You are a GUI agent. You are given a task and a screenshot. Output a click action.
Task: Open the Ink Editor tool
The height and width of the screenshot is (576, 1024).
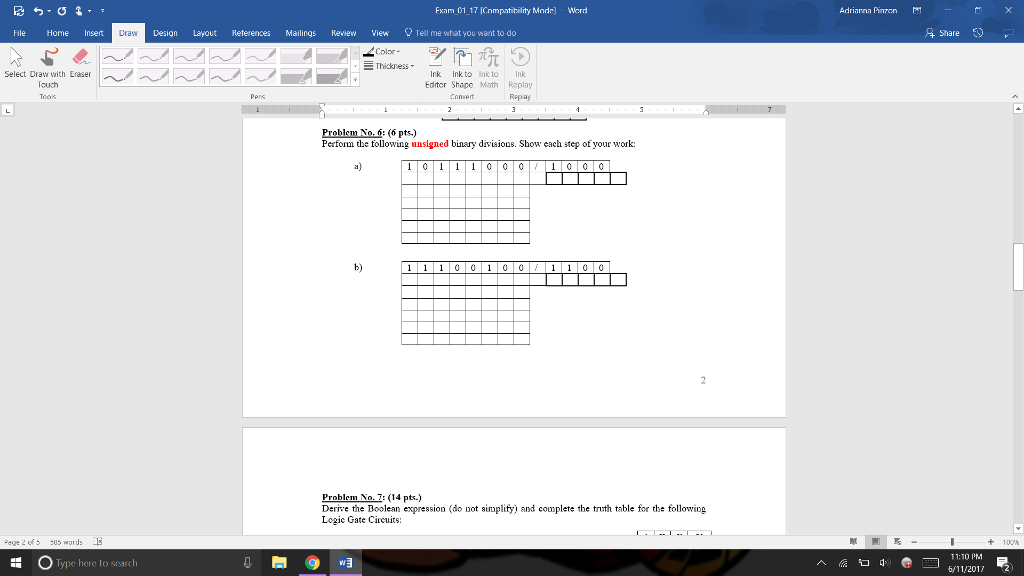point(436,67)
